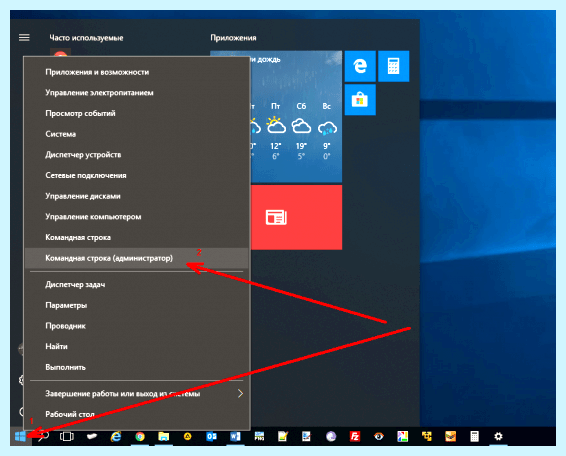Click the purple sphere taskbar icon
Image resolution: width=566 pixels, height=456 pixels.
[331, 437]
